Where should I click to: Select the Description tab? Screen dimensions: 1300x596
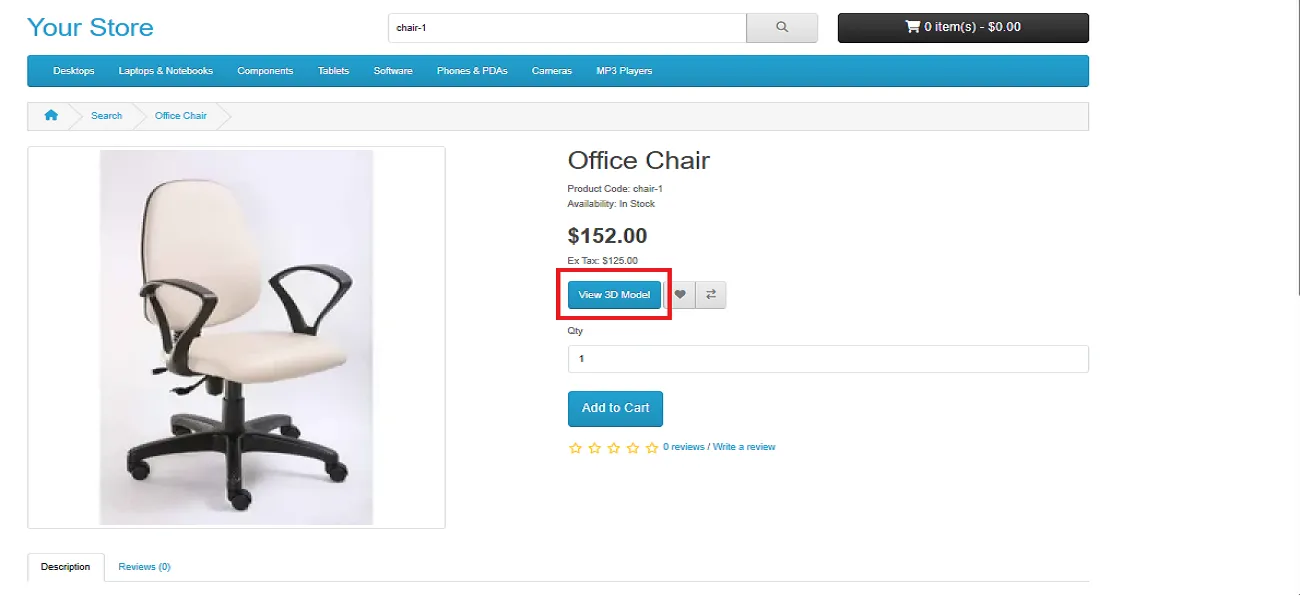(66, 567)
